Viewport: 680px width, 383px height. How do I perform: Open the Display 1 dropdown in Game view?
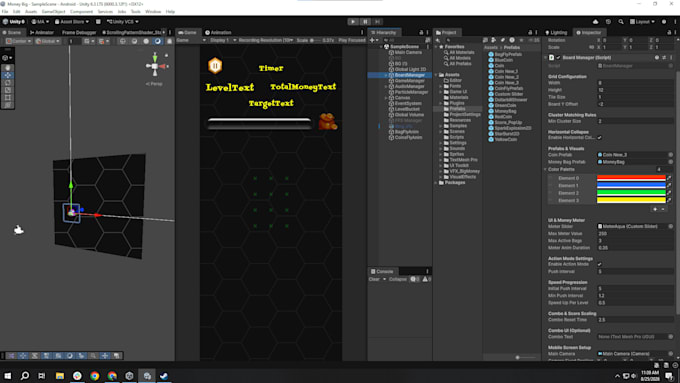click(223, 40)
